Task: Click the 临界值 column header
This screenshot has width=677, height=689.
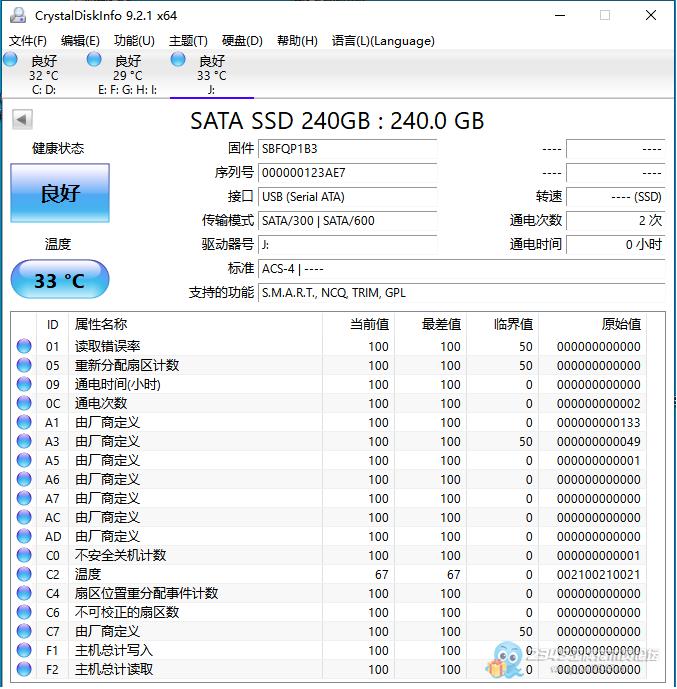Action: point(503,325)
